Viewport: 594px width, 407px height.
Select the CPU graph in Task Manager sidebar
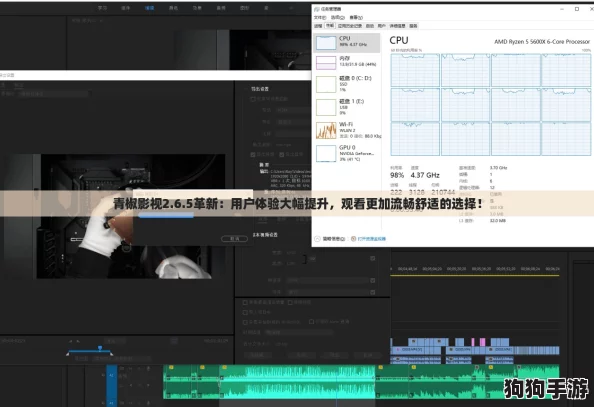pyautogui.click(x=326, y=42)
